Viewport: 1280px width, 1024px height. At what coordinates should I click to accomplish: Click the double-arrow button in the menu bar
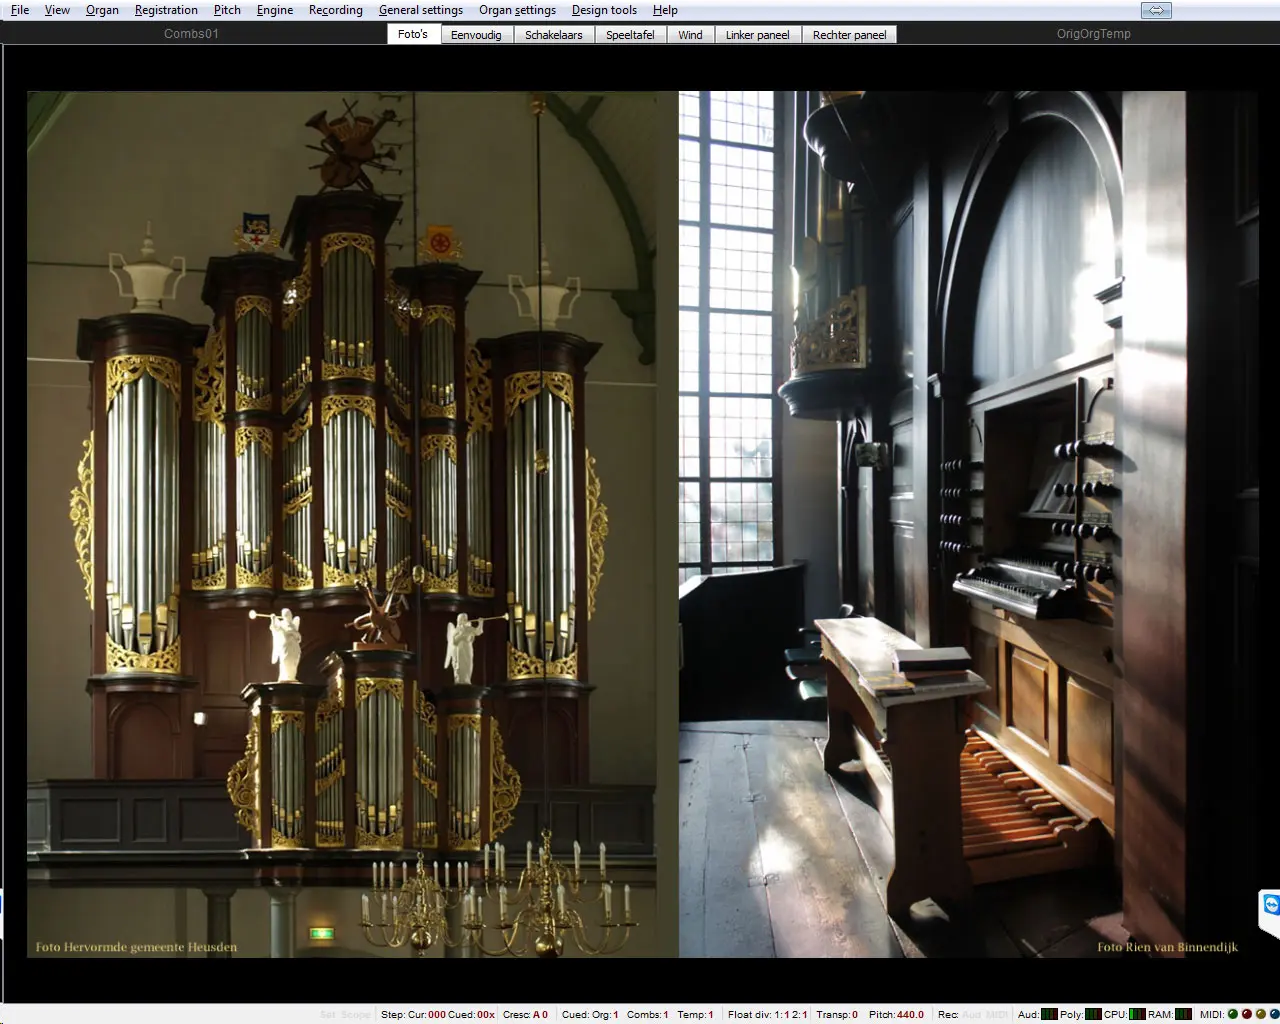tap(1156, 10)
